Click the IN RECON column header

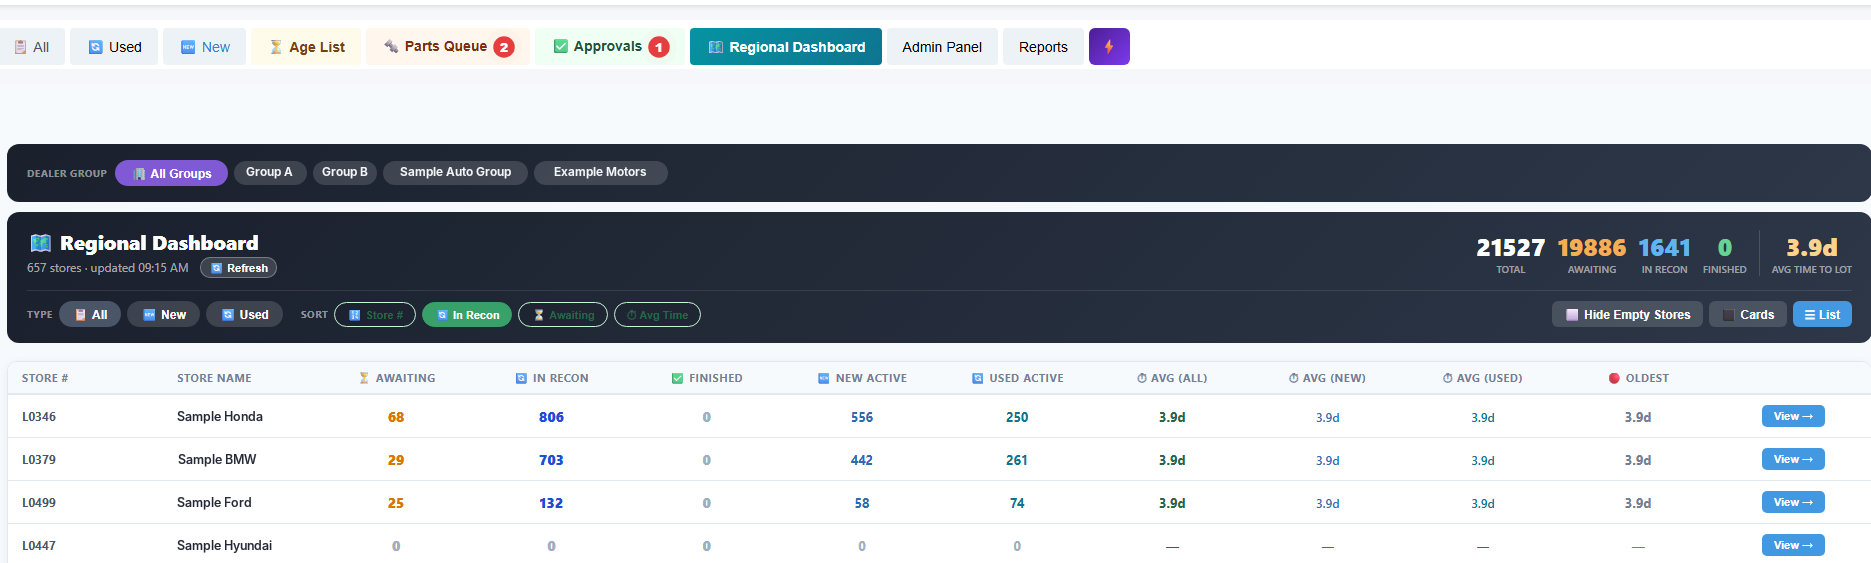[552, 378]
